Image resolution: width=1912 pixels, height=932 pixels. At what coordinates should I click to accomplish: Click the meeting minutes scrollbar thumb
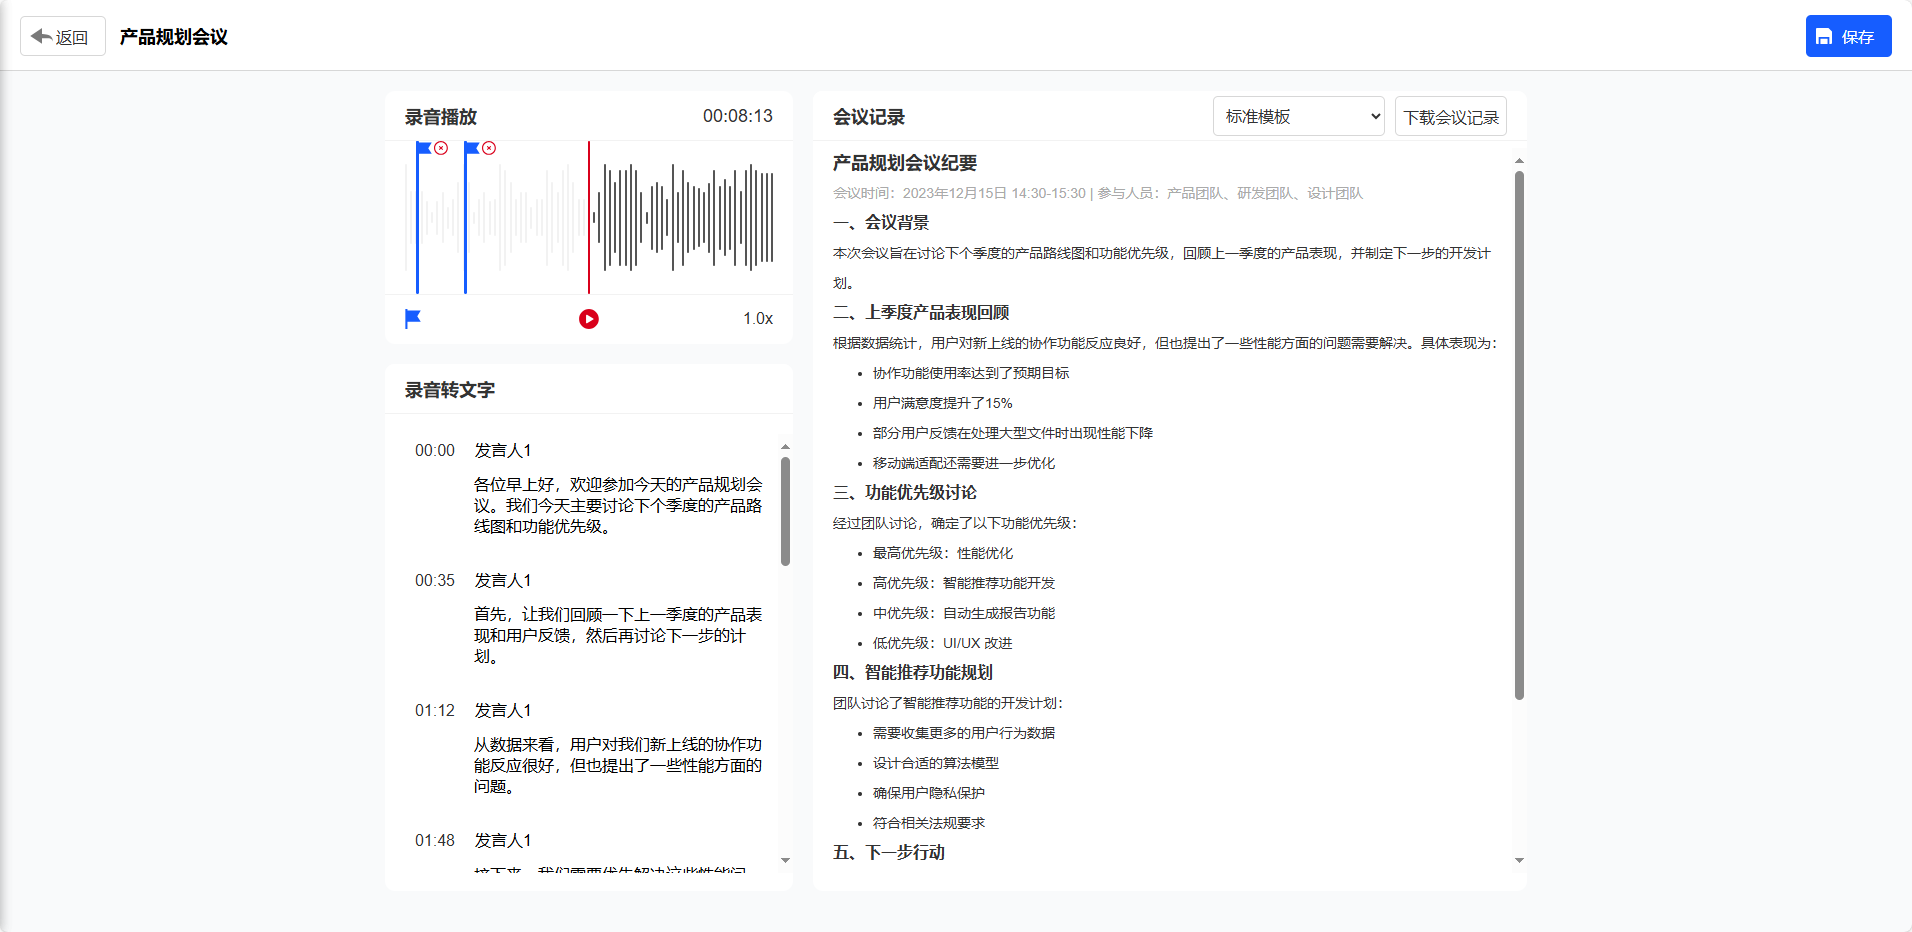(x=1519, y=435)
